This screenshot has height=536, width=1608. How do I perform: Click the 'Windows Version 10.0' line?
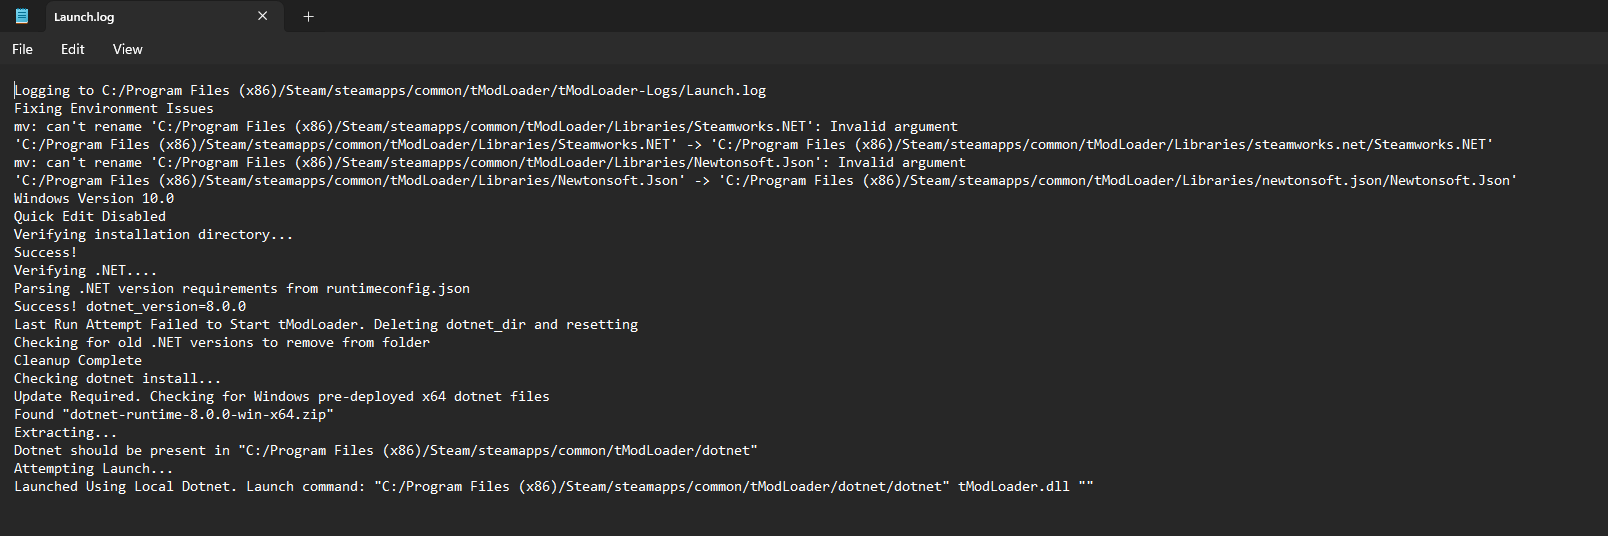tap(94, 199)
